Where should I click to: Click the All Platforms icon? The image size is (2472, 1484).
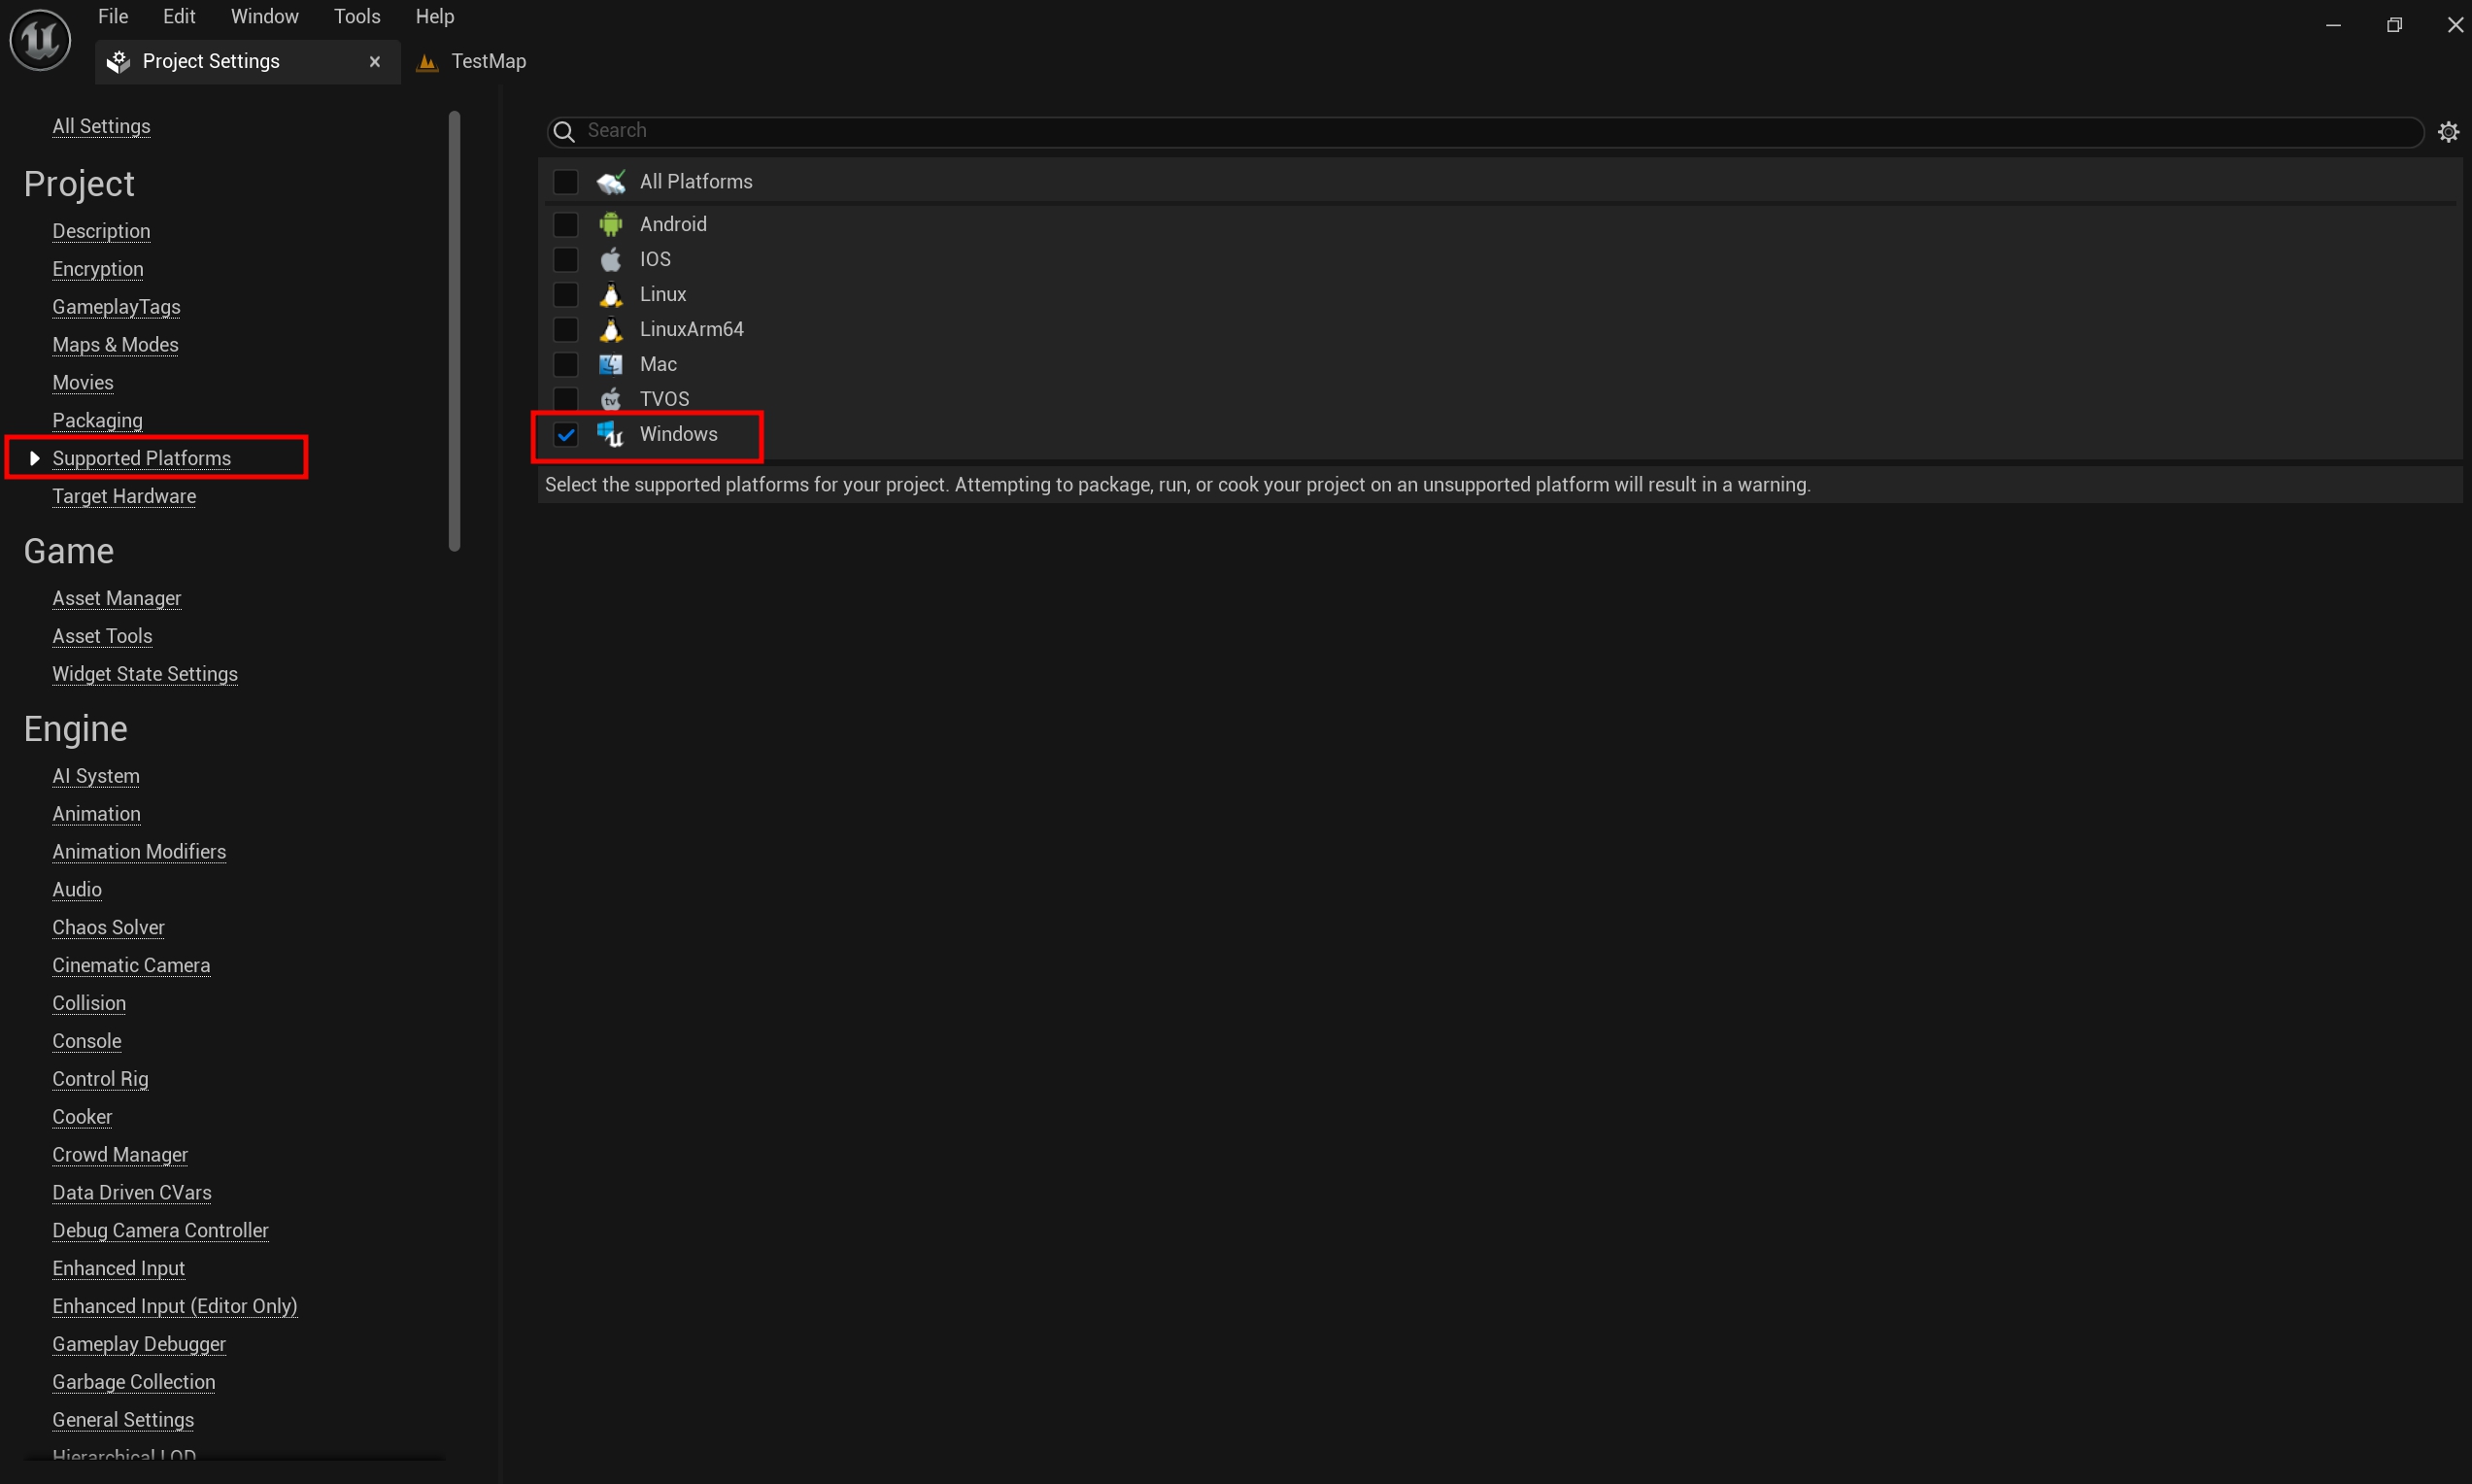pyautogui.click(x=611, y=182)
